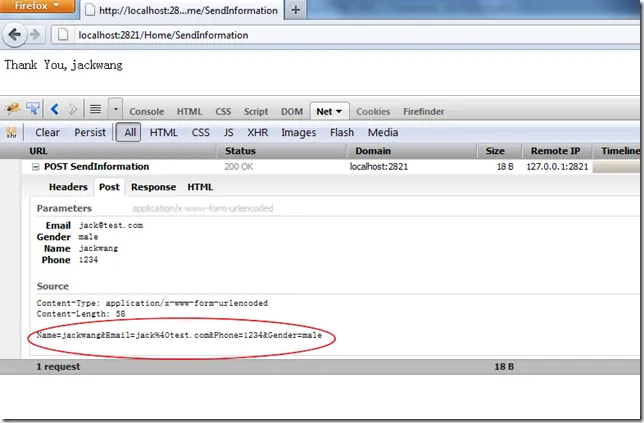Open the Headers tab of the request
Image resolution: width=644 pixels, height=423 pixels.
[68, 187]
